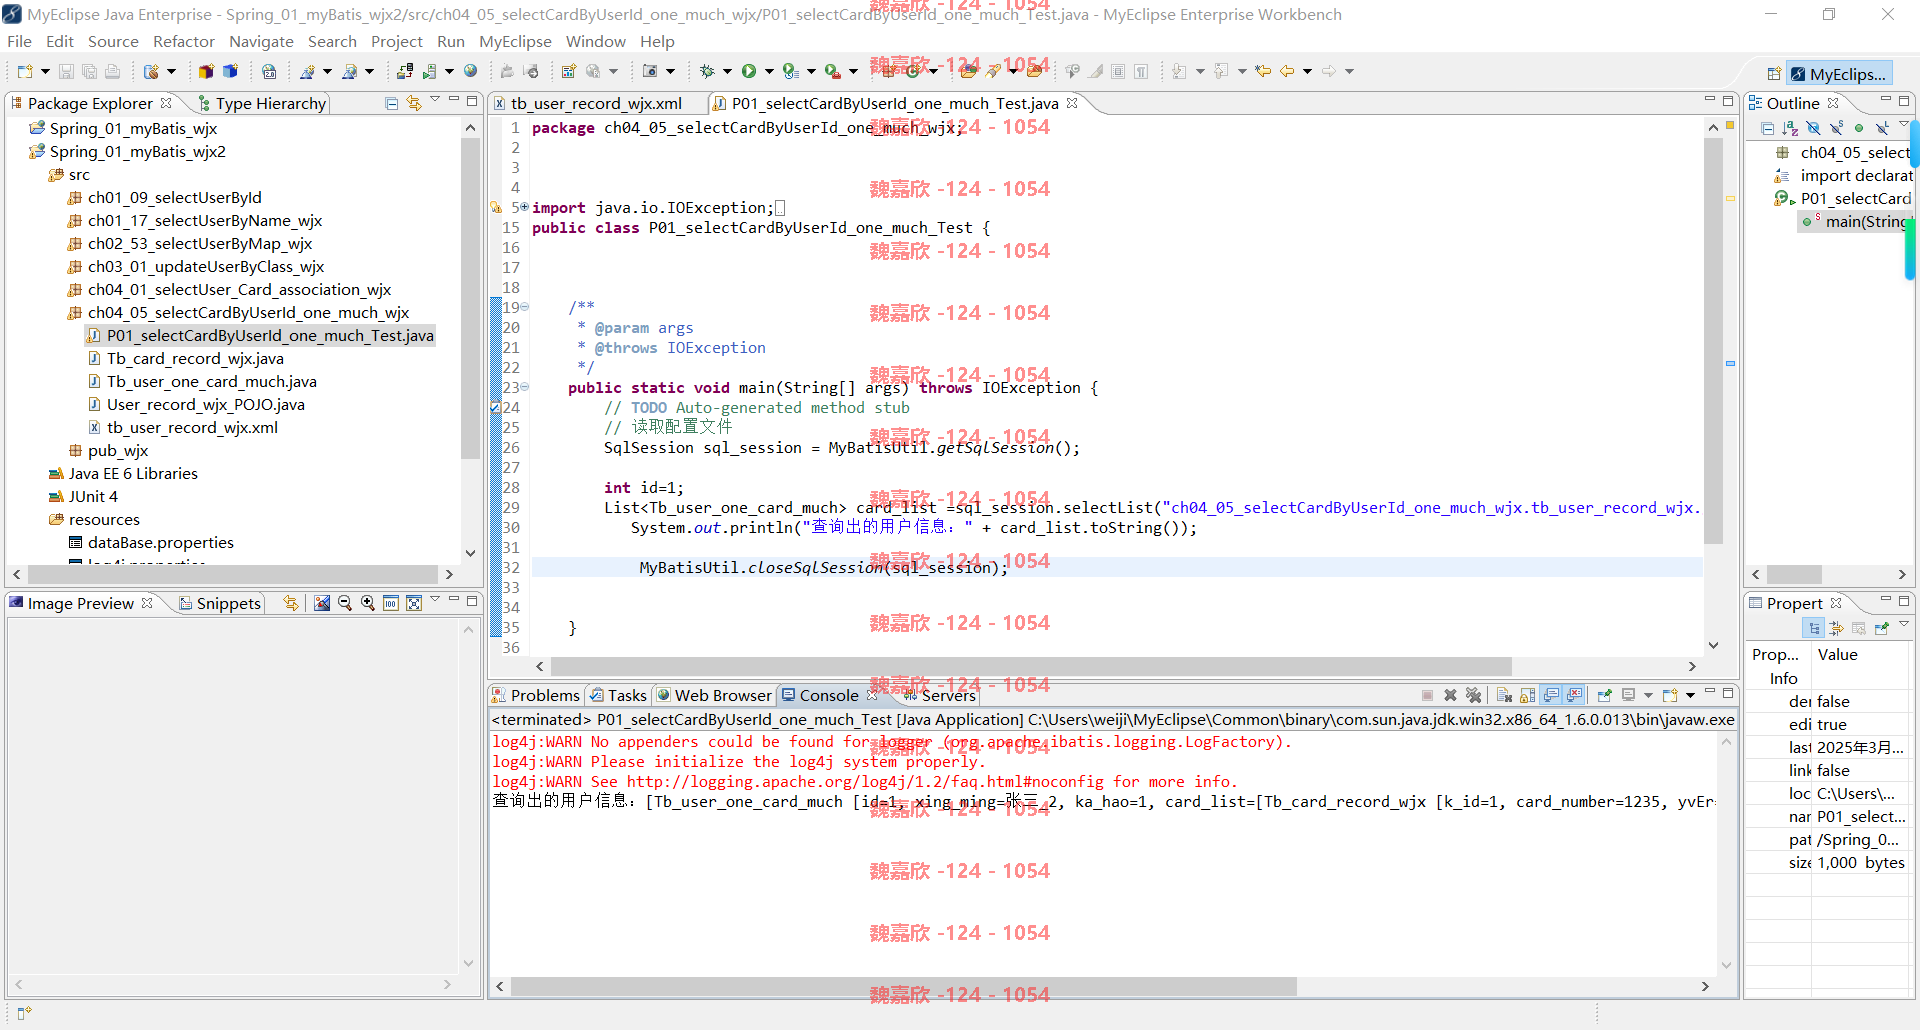Click Package Explorer vertical scrollbar thumb
Image resolution: width=1920 pixels, height=1030 pixels.
tap(470, 298)
